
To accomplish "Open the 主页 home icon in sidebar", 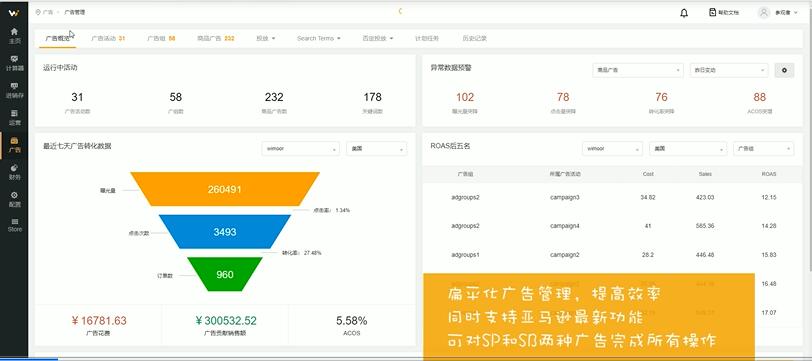I will 14,35.
